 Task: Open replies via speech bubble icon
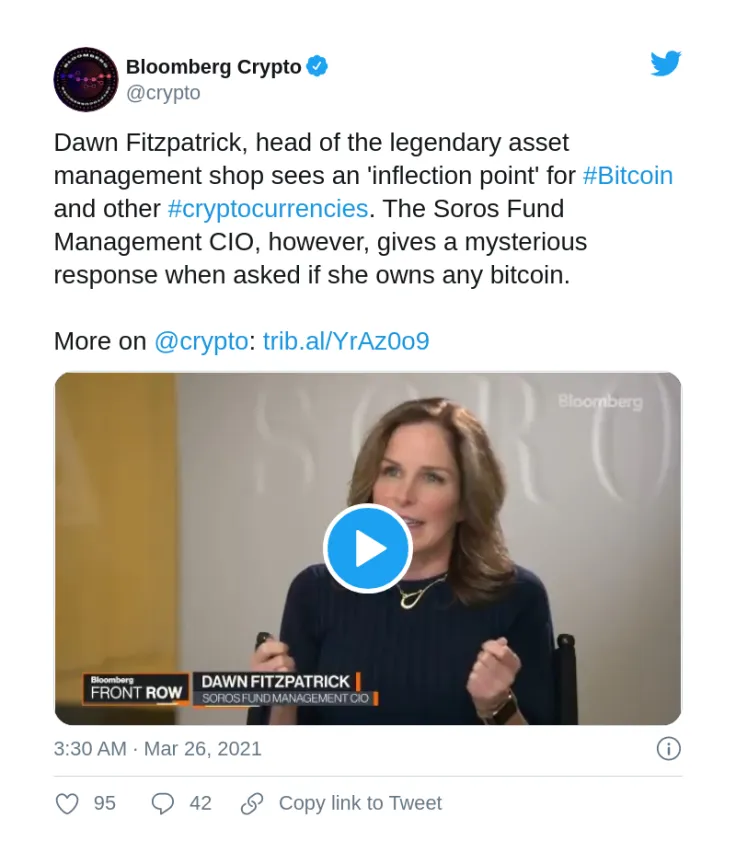[162, 803]
